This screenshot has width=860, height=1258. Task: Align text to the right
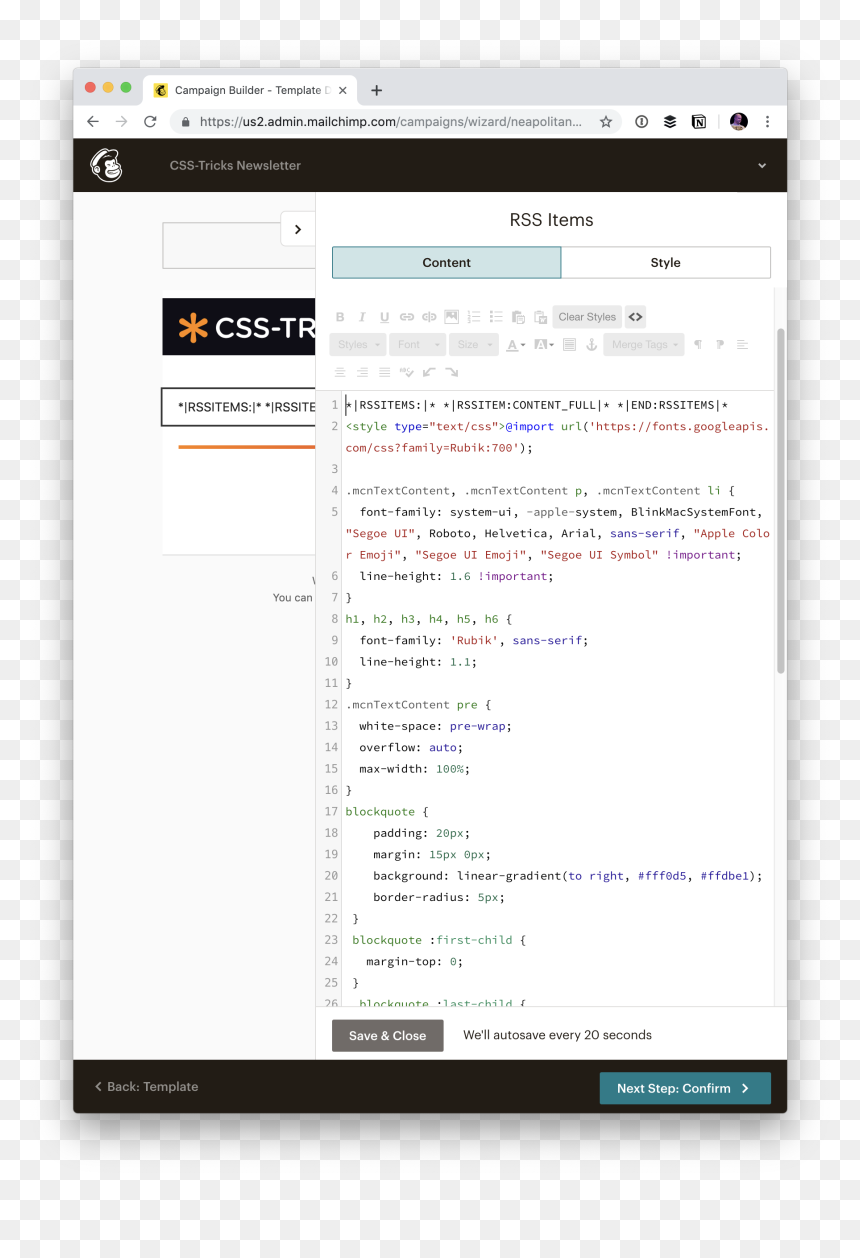point(362,372)
